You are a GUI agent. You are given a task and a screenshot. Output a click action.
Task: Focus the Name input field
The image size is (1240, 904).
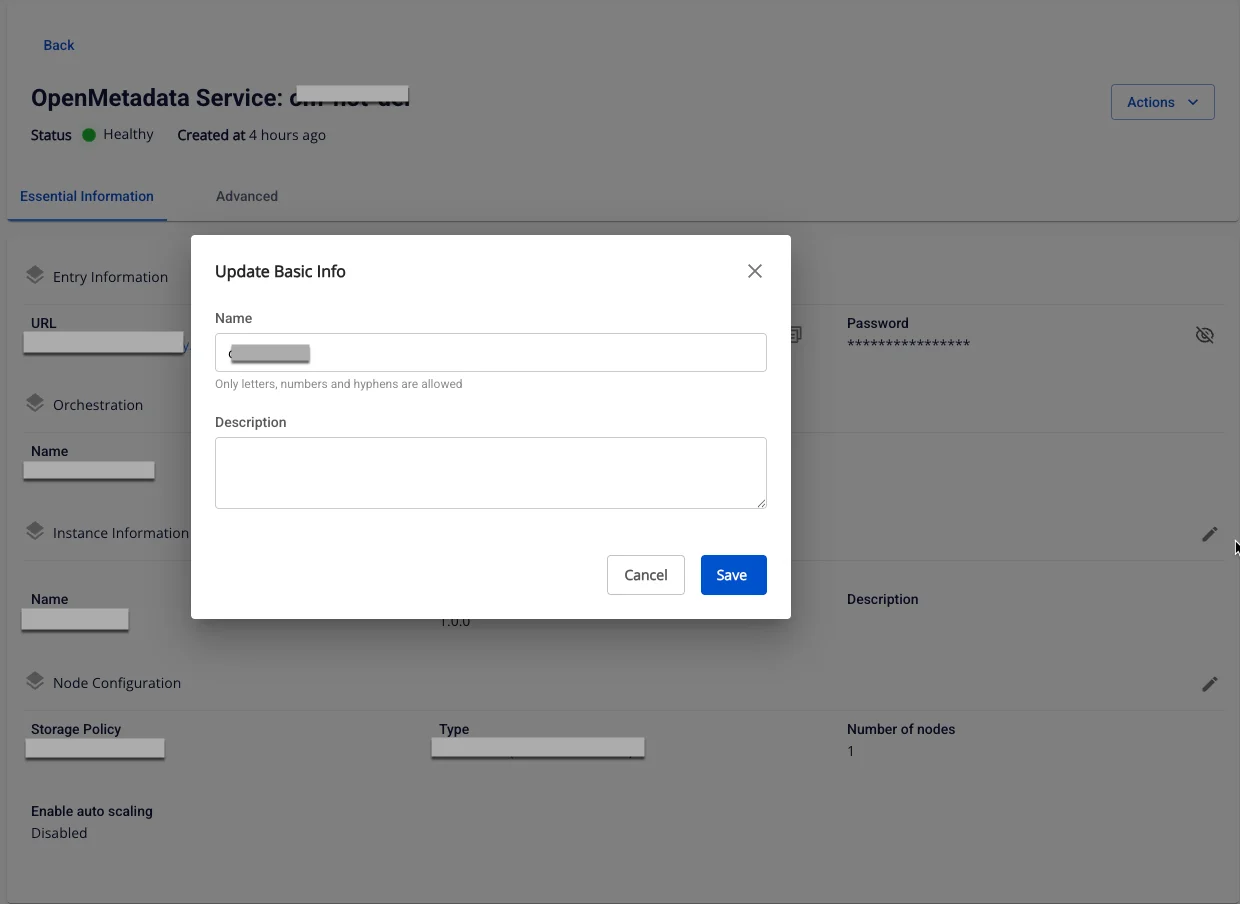(x=491, y=352)
